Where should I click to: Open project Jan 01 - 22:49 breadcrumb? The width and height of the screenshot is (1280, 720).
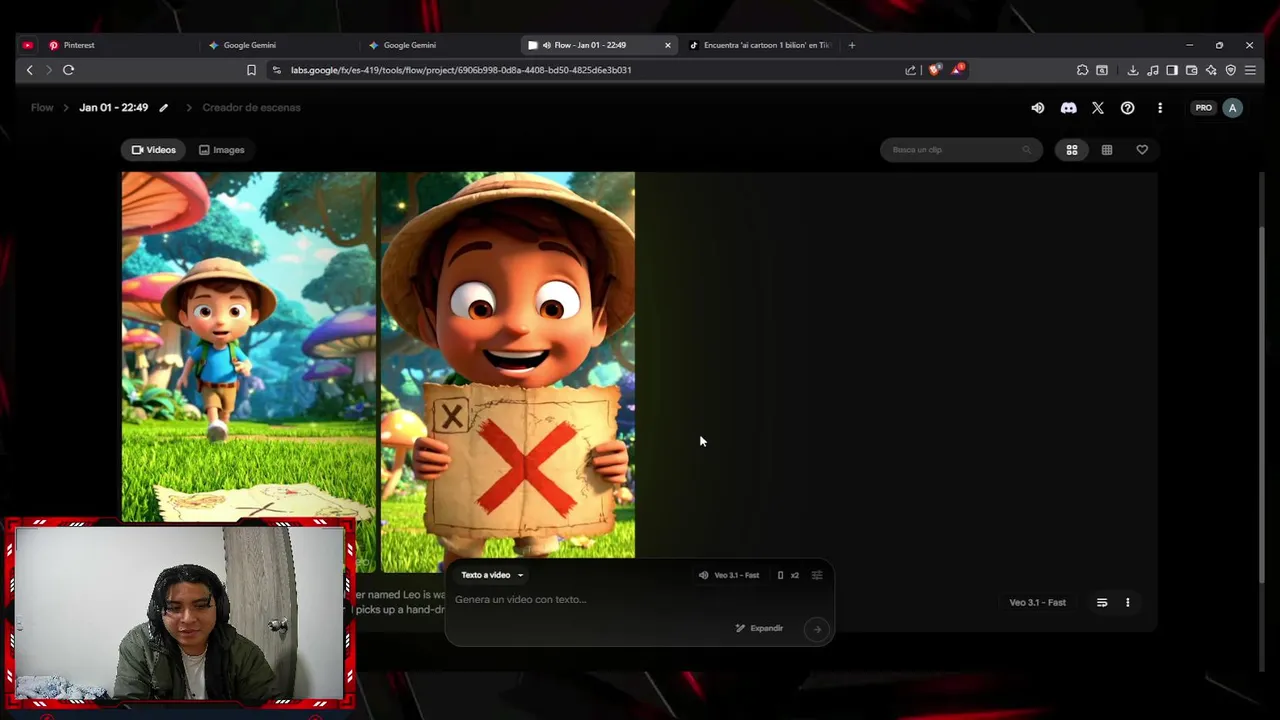(x=113, y=108)
